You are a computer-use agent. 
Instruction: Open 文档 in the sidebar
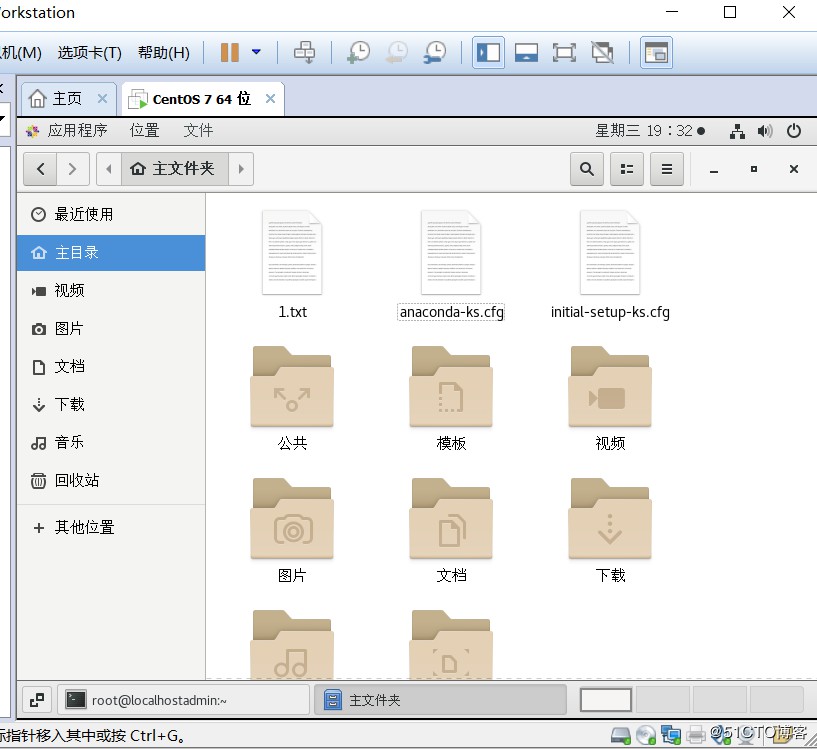coord(111,366)
